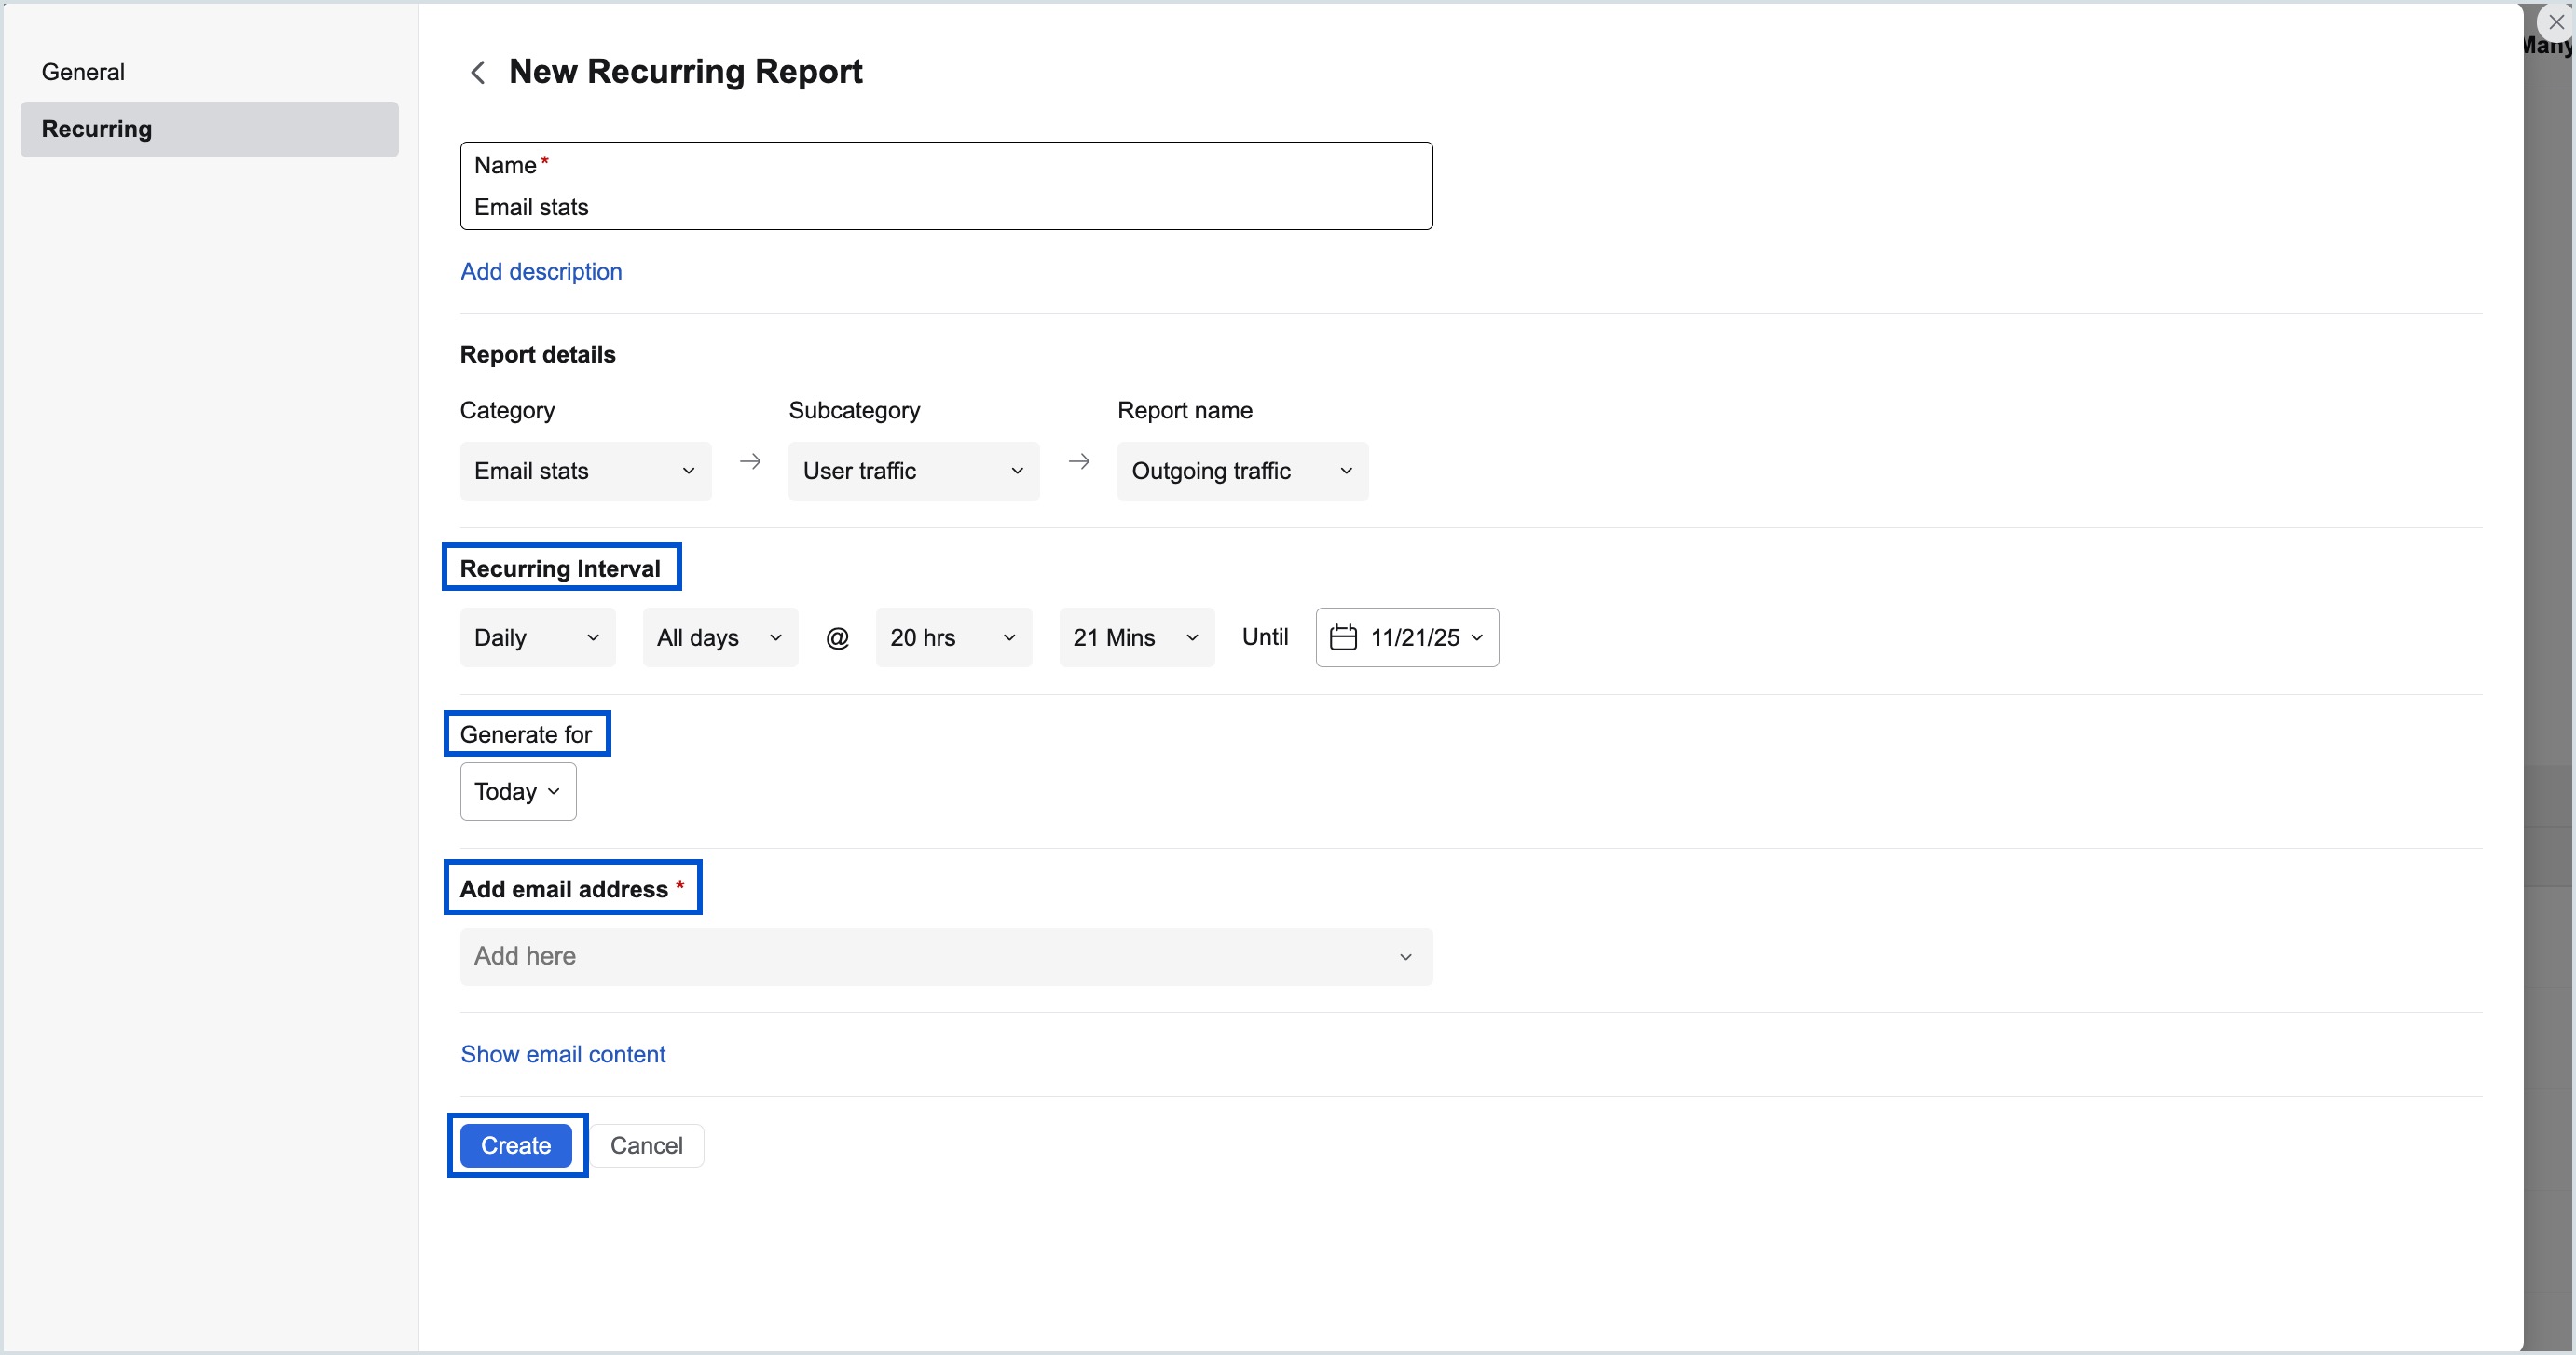Open the calendar icon in the Until date picker
The width and height of the screenshot is (2576, 1355).
click(1343, 637)
